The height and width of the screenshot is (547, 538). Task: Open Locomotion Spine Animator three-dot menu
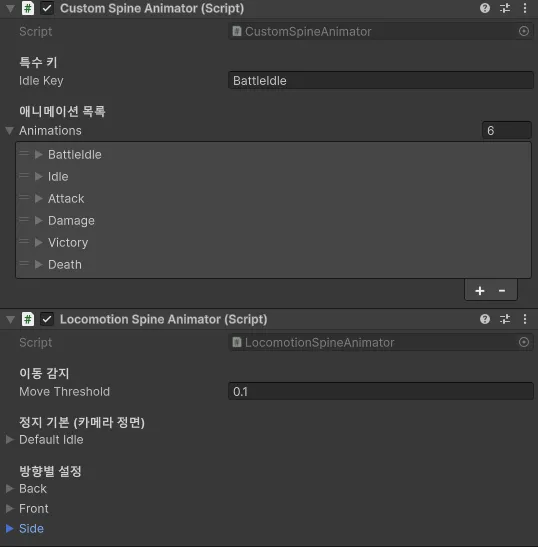(525, 319)
